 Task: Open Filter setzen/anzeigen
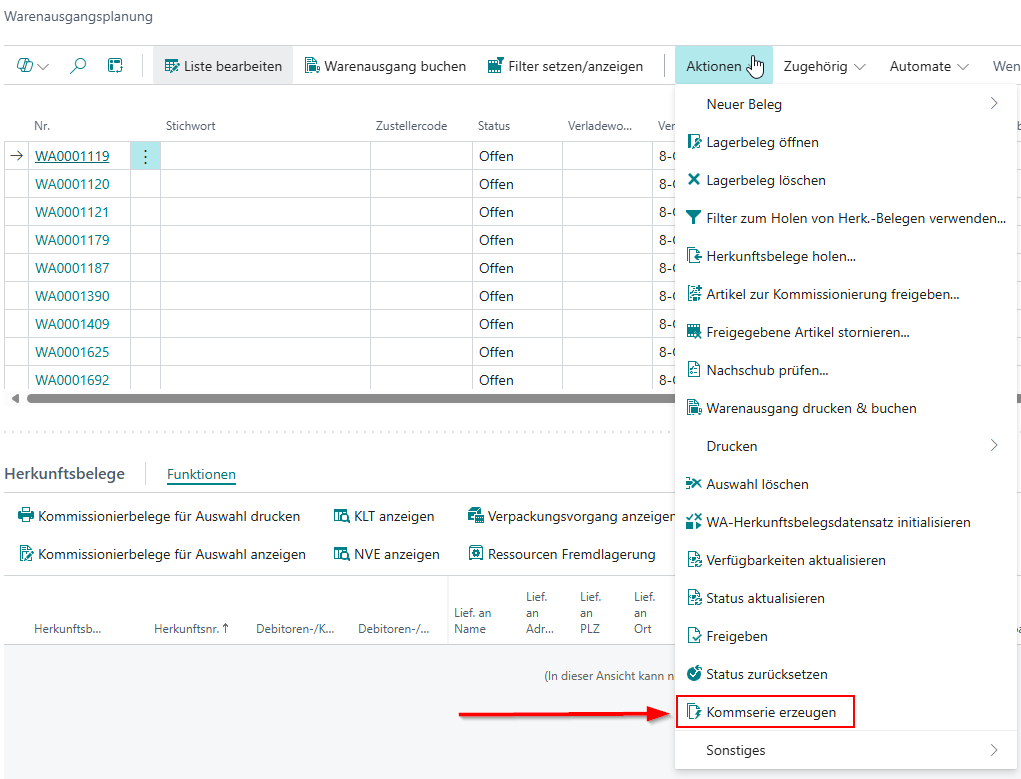(x=565, y=66)
